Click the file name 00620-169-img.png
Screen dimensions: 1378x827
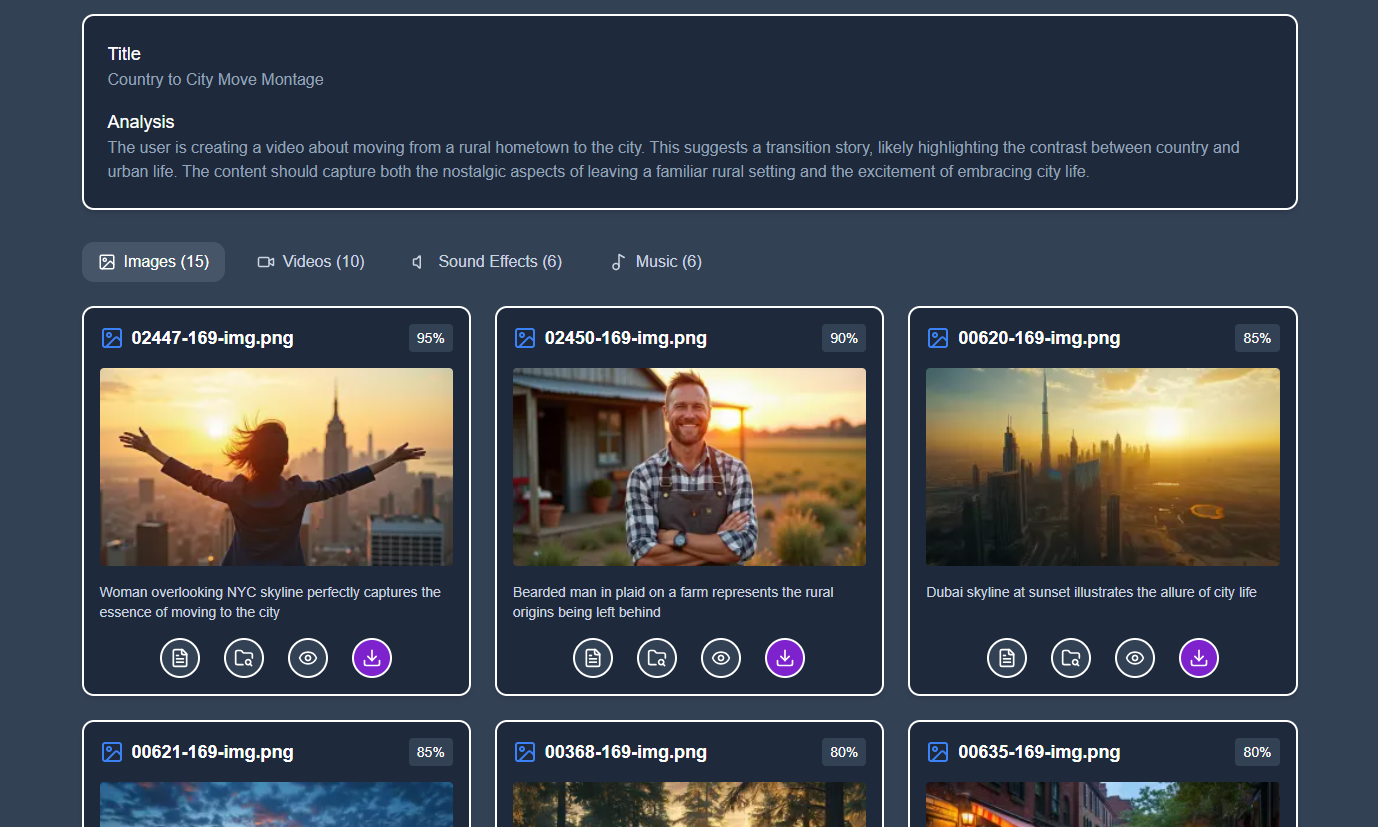(x=1039, y=338)
